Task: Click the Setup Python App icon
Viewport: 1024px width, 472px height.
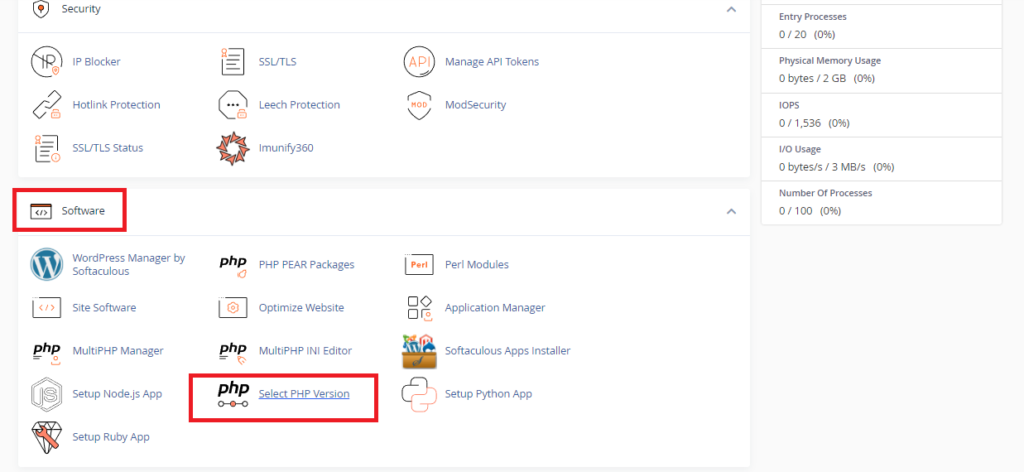Action: click(419, 394)
